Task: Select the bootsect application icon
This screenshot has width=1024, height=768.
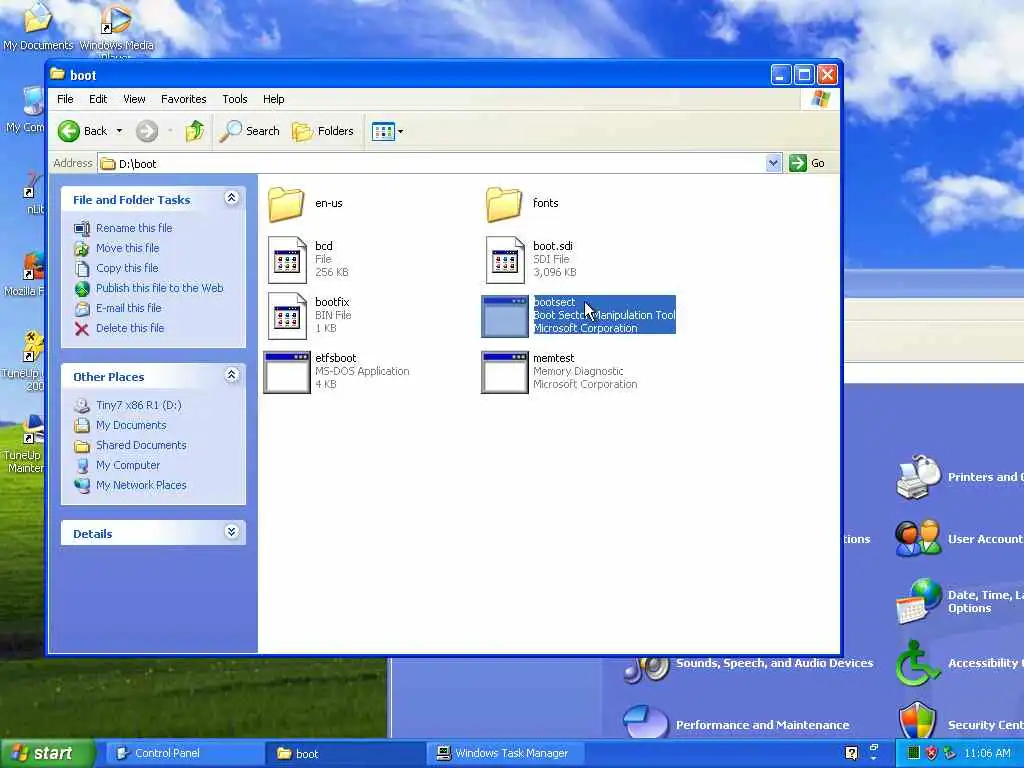Action: click(505, 317)
